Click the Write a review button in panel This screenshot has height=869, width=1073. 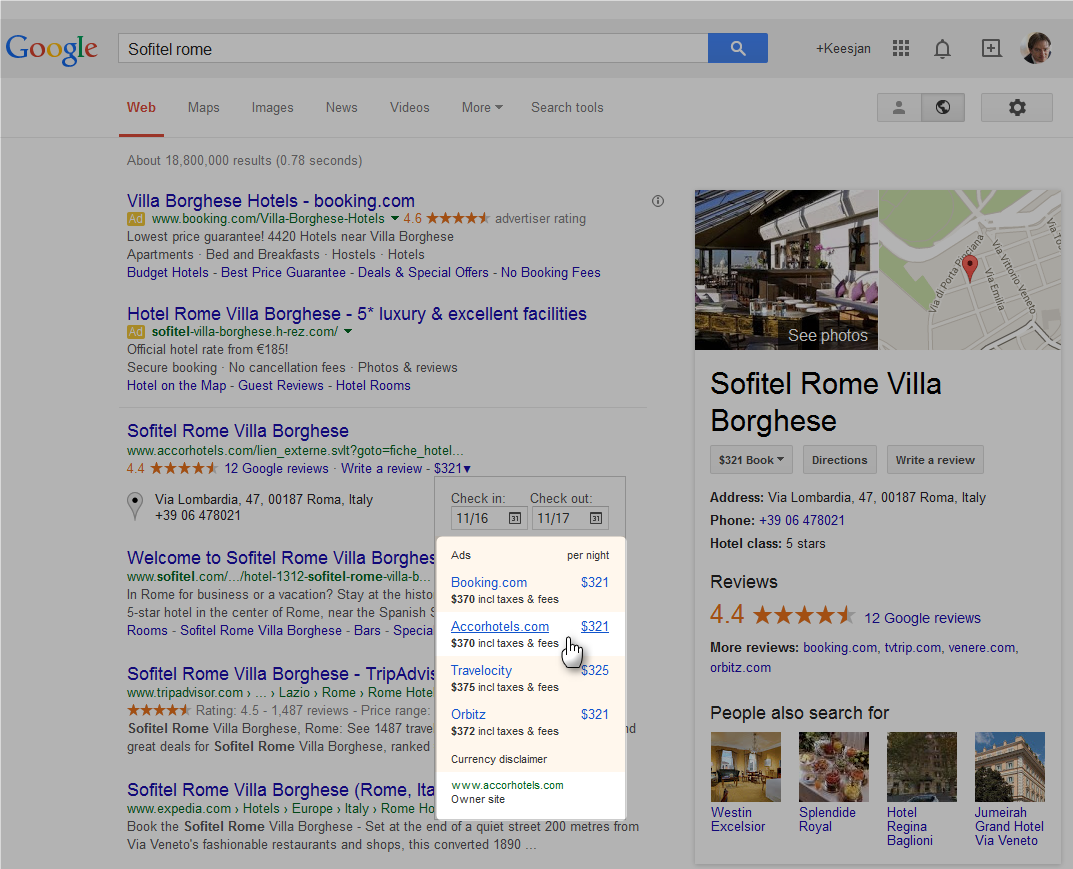tap(935, 460)
